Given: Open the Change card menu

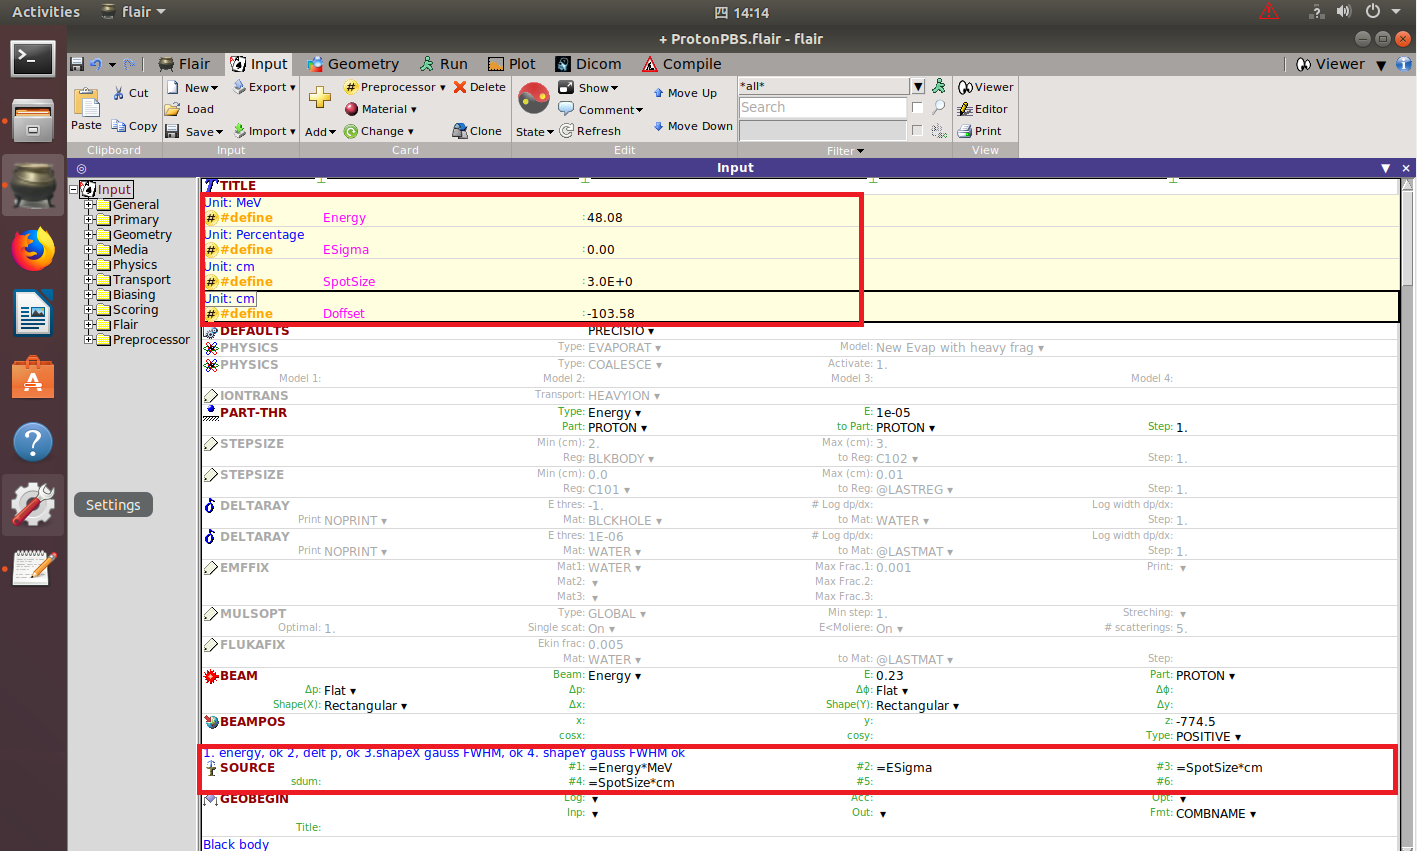Looking at the screenshot, I should click(x=378, y=131).
